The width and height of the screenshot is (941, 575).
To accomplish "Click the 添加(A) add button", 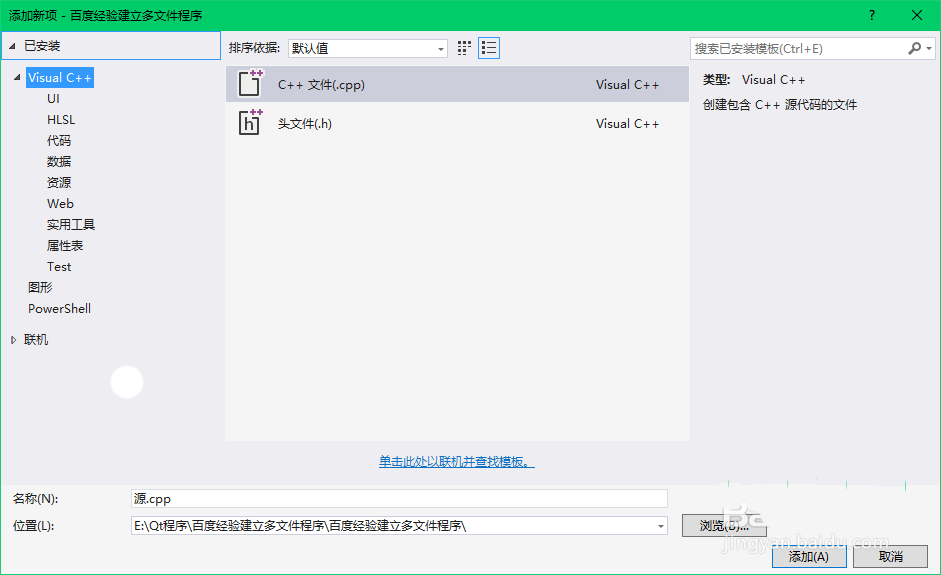I will (809, 557).
